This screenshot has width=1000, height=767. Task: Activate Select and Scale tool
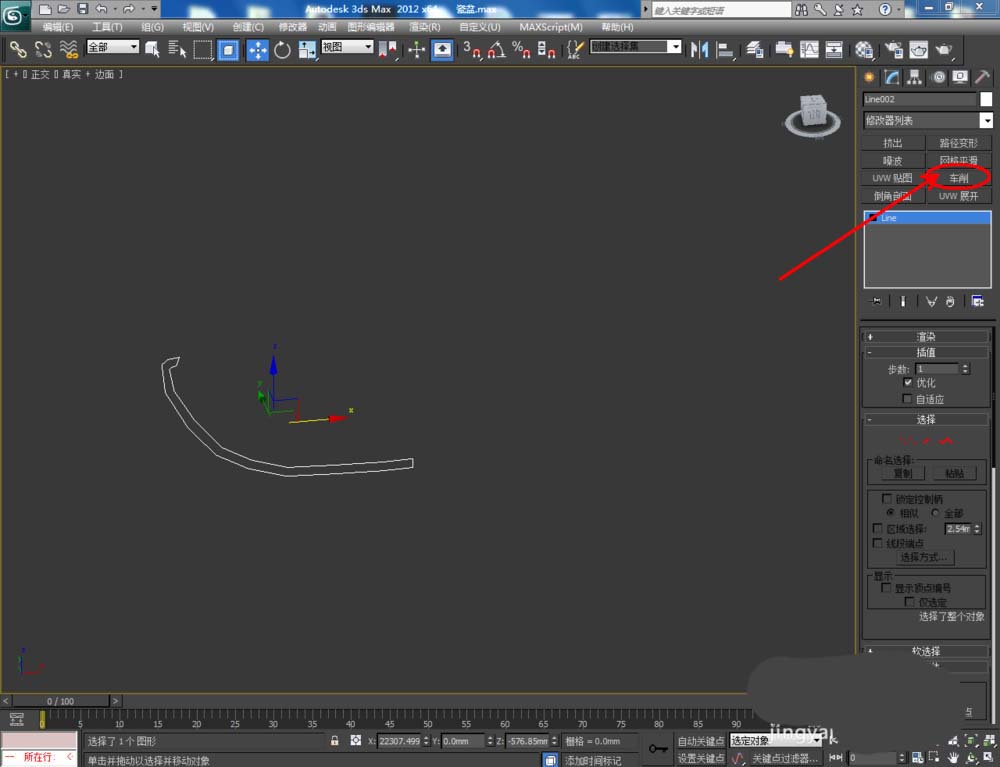[307, 50]
